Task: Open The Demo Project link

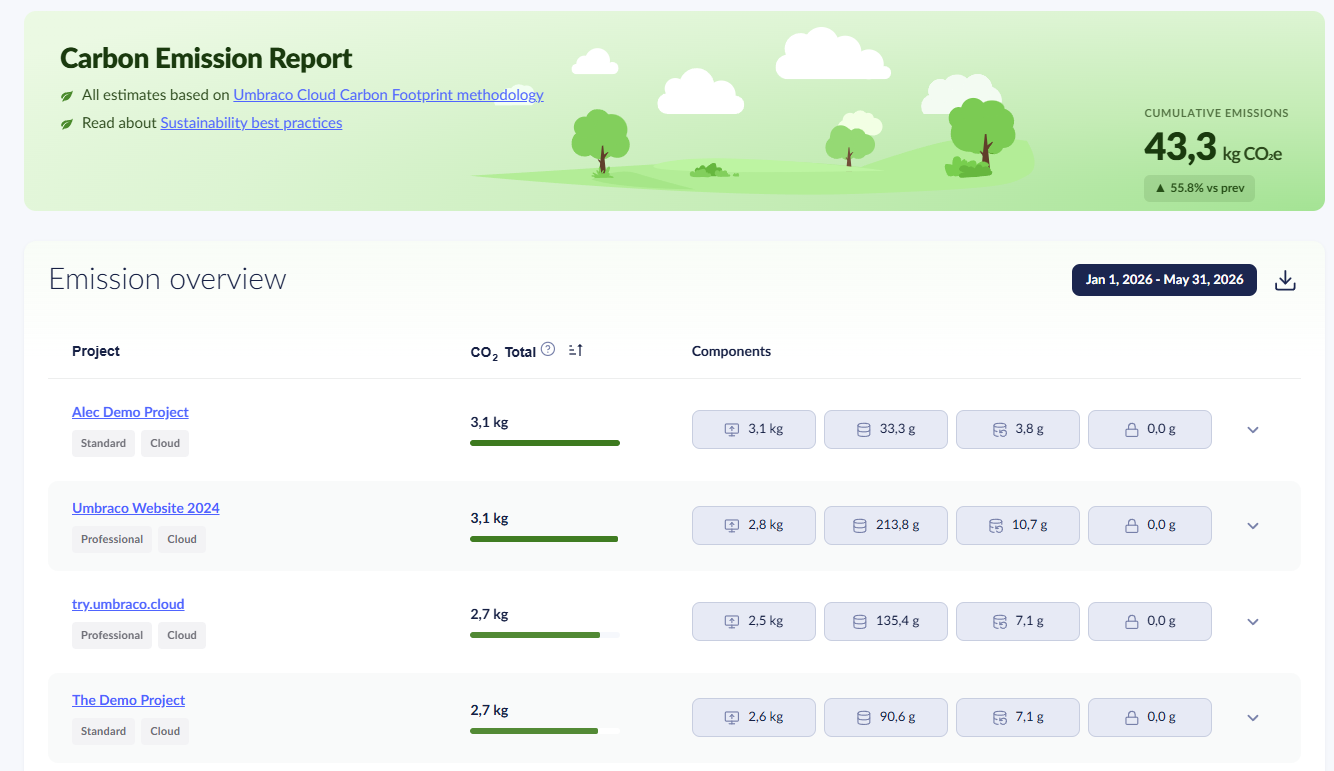Action: click(128, 700)
